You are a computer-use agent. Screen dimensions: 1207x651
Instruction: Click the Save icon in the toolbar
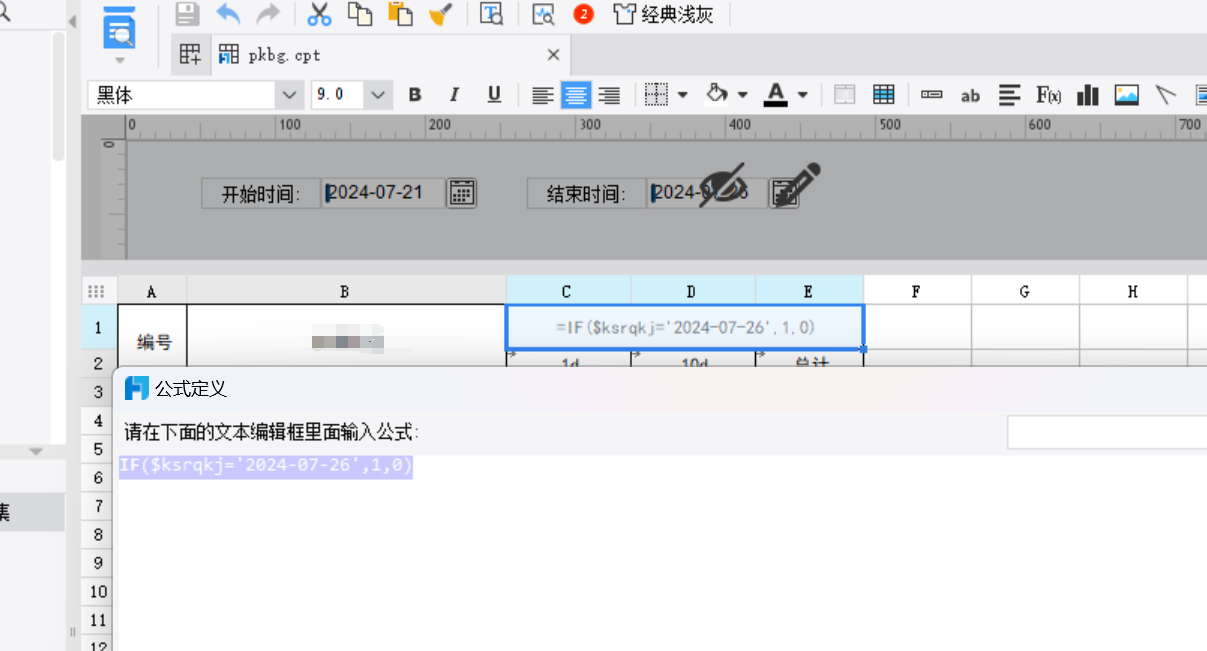coord(187,14)
